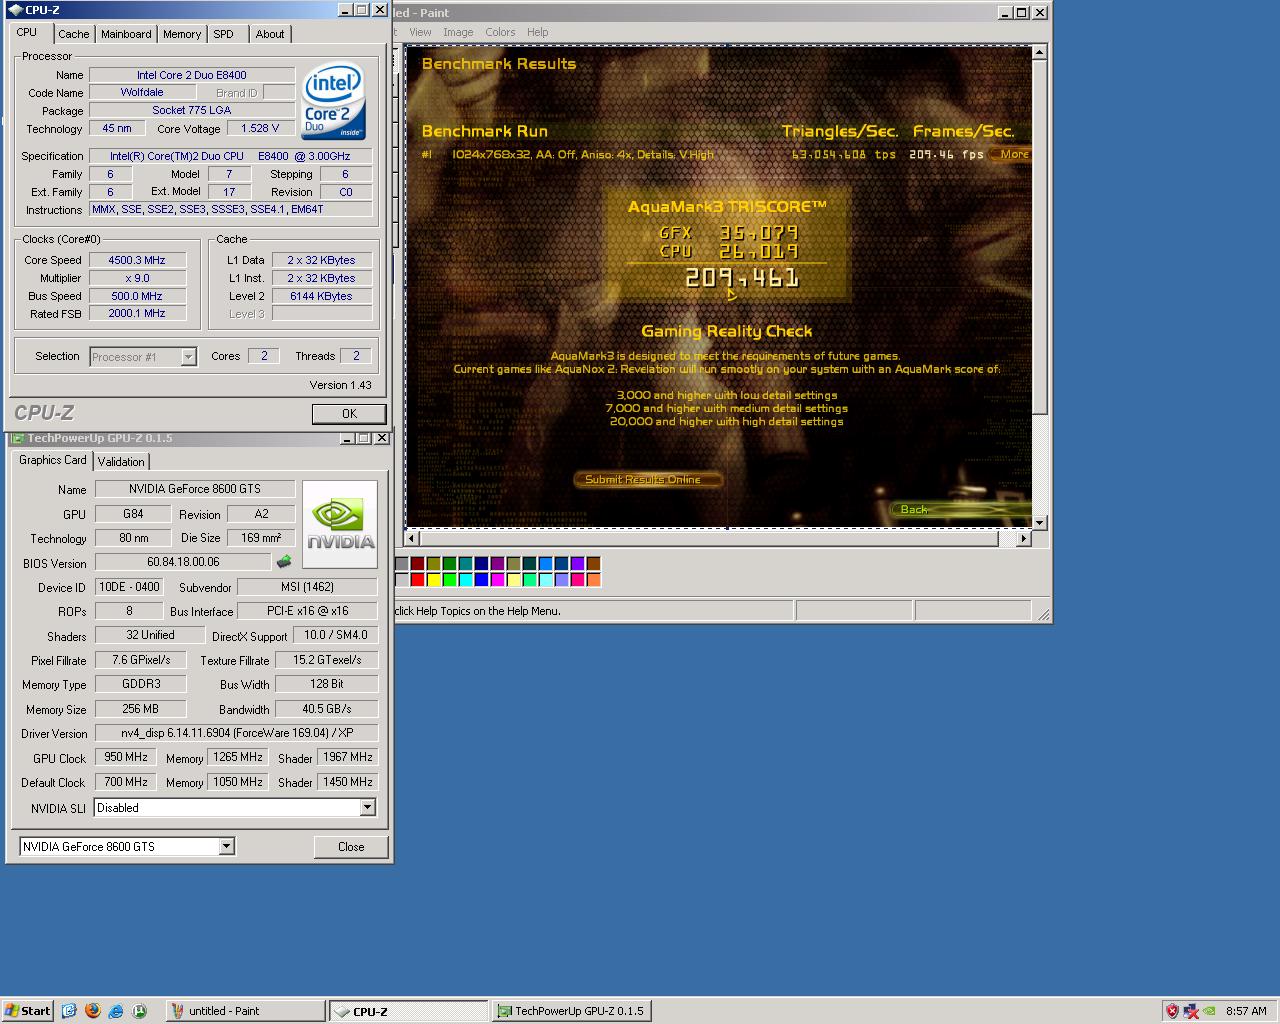Switch to TechPowerUp GPU-Z taskbar button

[571, 1011]
